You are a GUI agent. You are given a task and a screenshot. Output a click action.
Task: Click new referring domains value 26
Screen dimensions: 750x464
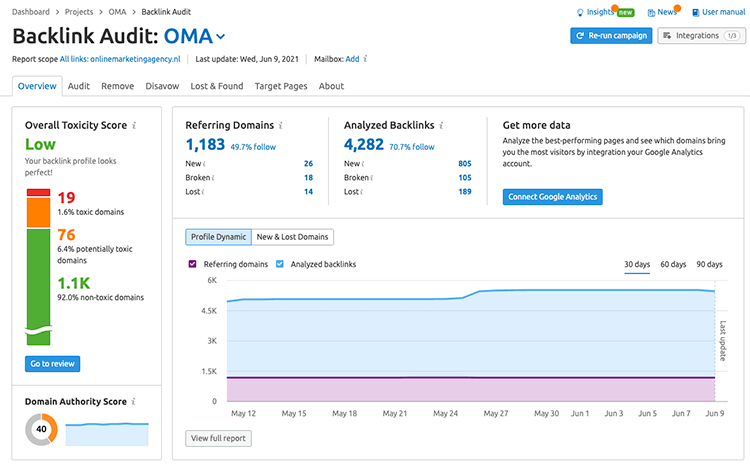click(309, 164)
